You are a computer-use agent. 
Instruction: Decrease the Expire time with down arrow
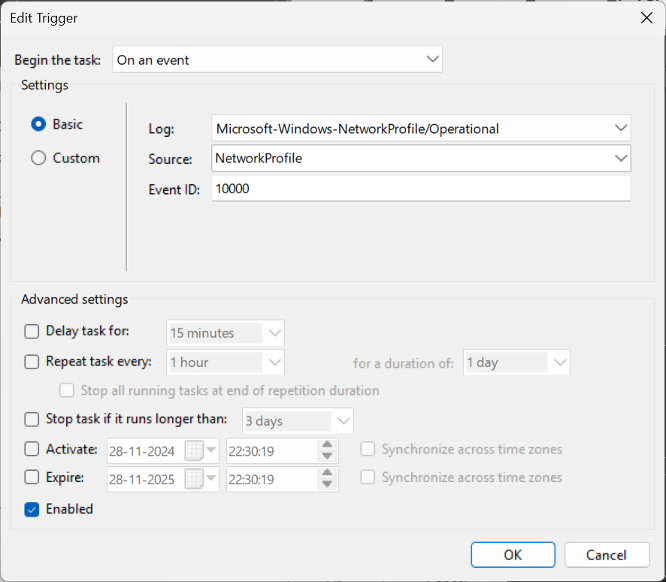point(327,484)
